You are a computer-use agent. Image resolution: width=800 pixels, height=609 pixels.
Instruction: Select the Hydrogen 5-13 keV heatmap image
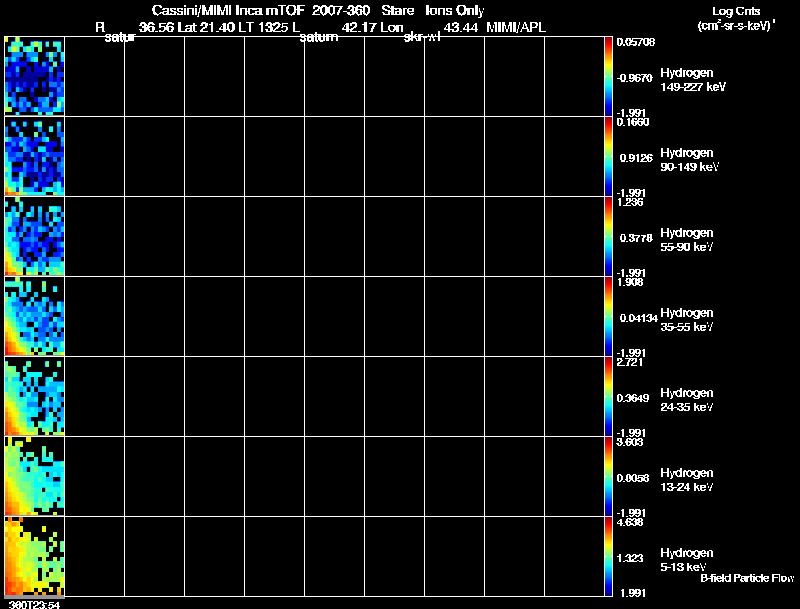35,556
